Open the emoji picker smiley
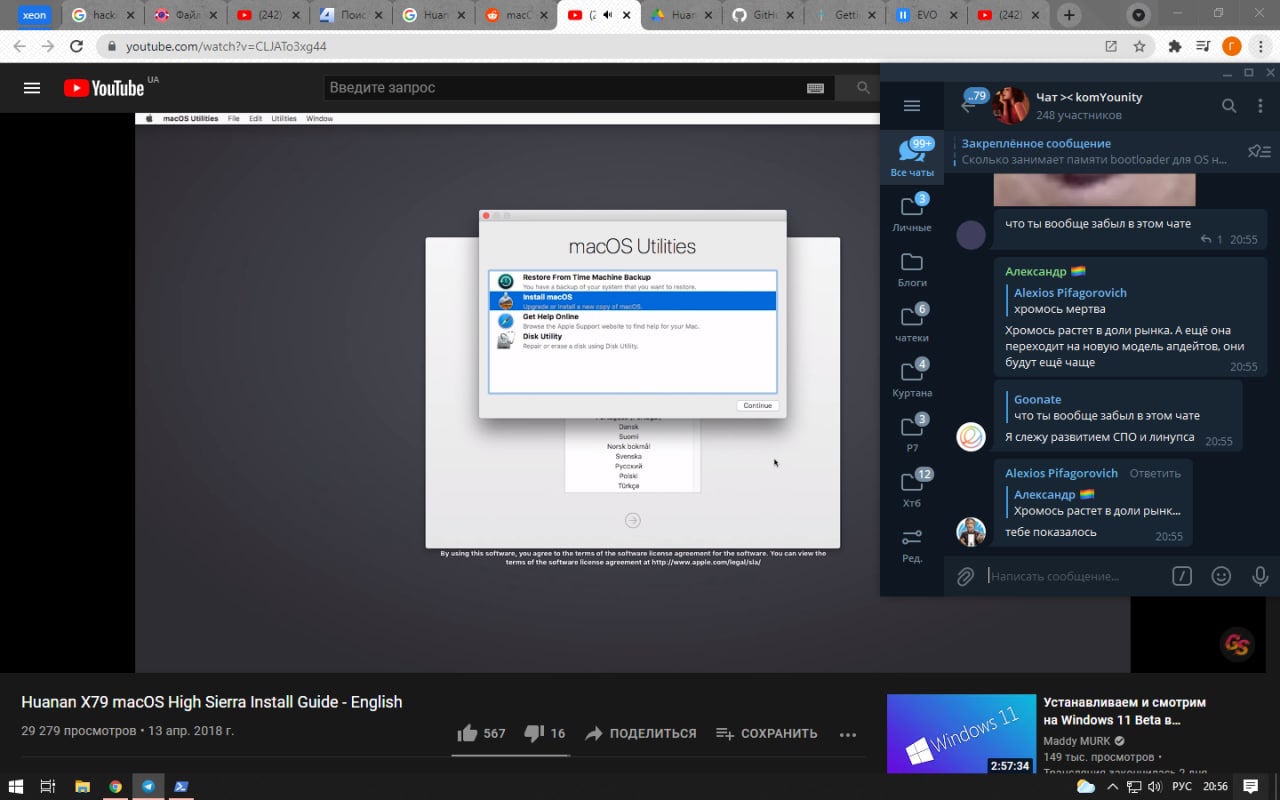The height and width of the screenshot is (800, 1280). point(1221,576)
